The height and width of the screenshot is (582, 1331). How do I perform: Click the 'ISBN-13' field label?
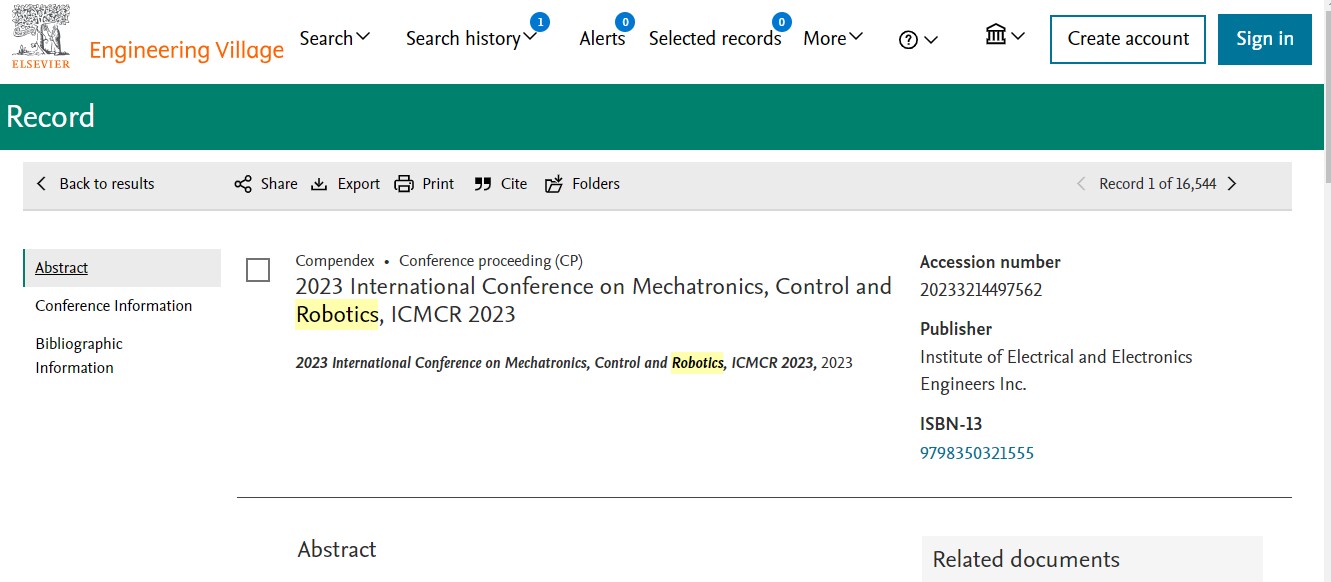pyautogui.click(x=951, y=424)
